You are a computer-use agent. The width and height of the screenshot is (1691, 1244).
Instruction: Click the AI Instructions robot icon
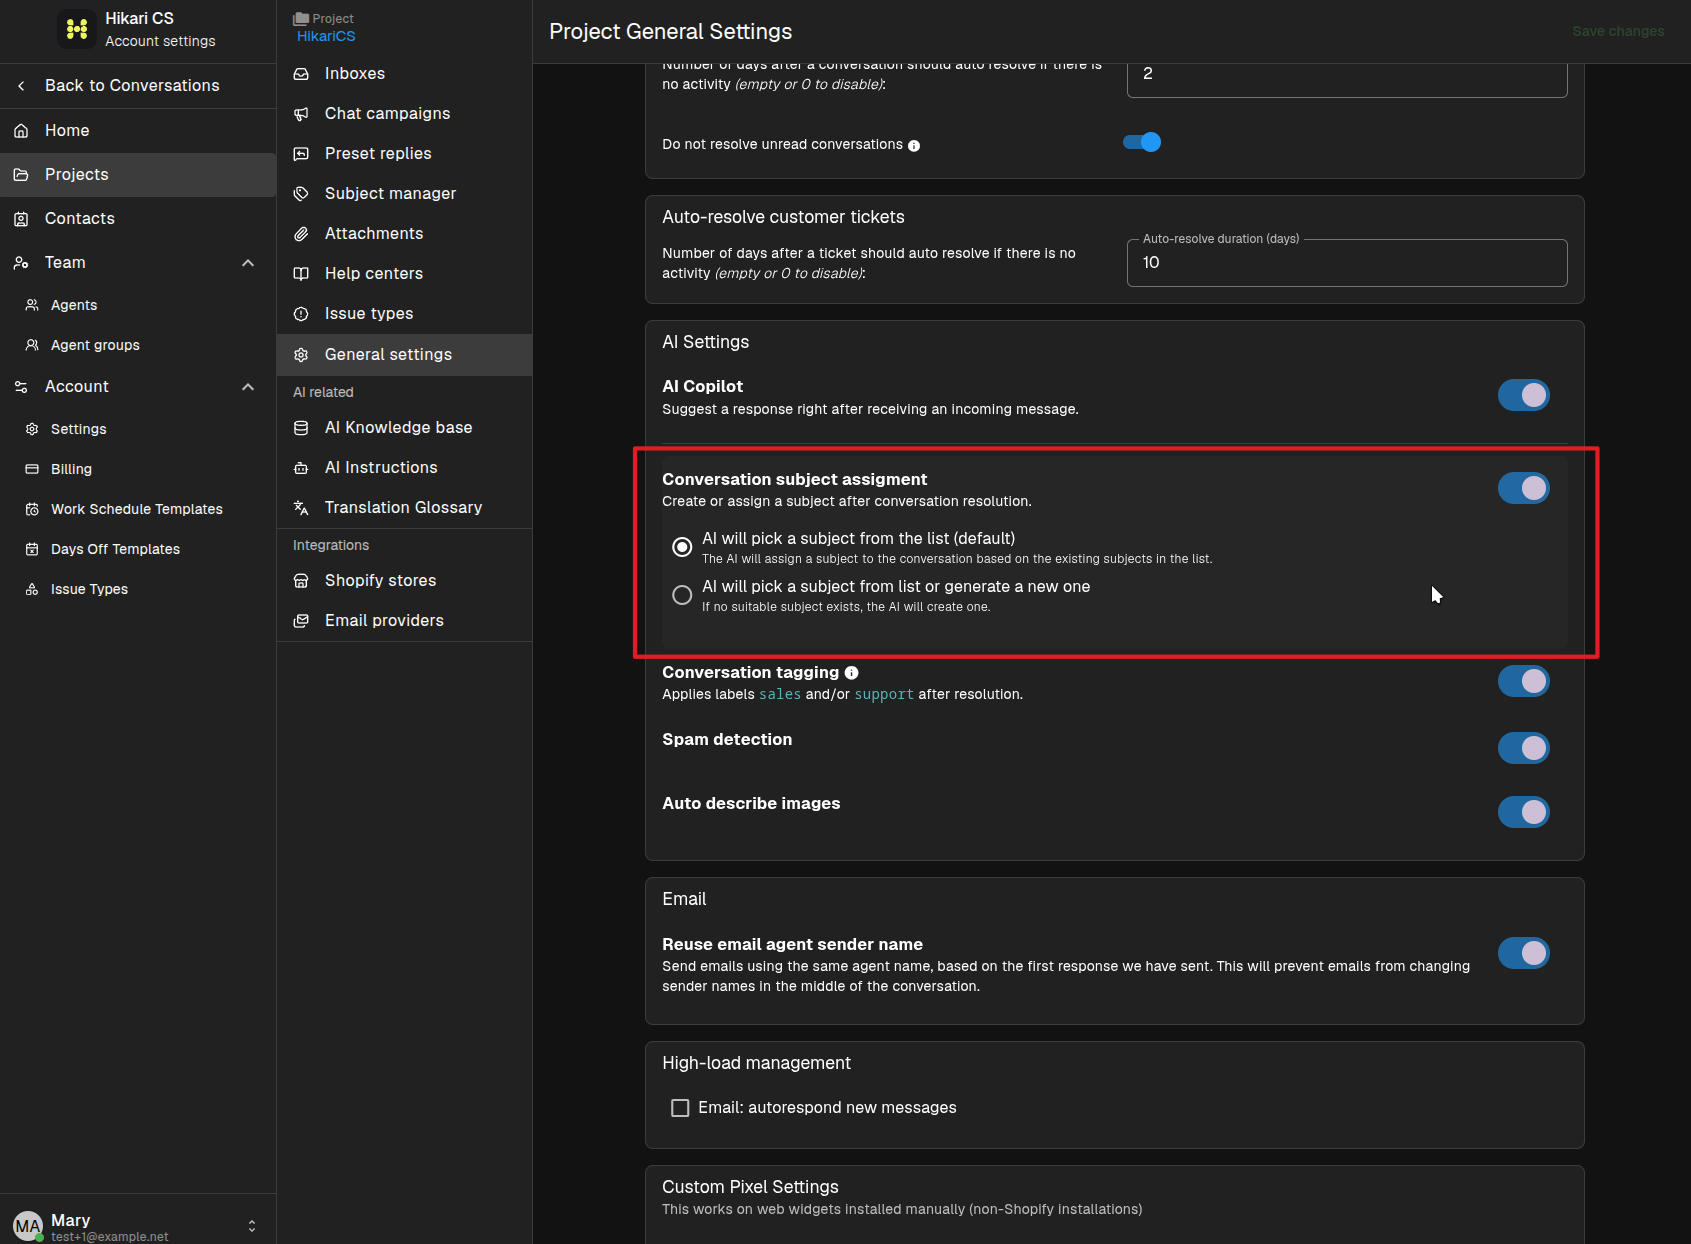301,468
